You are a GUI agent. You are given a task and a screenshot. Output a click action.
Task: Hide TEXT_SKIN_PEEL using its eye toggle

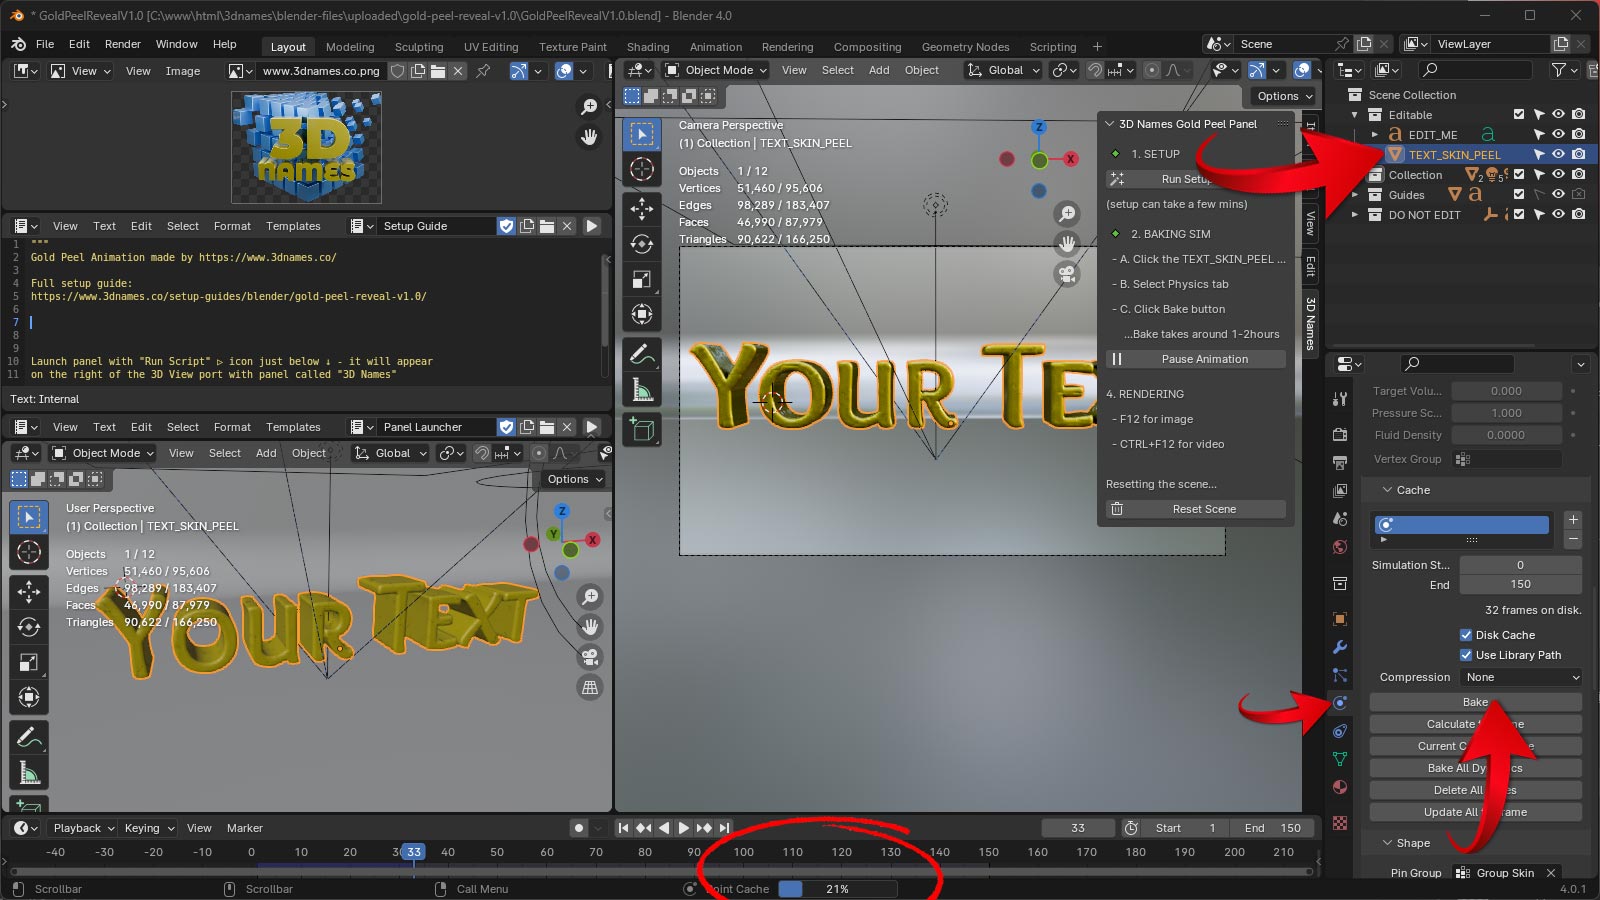coord(1556,154)
